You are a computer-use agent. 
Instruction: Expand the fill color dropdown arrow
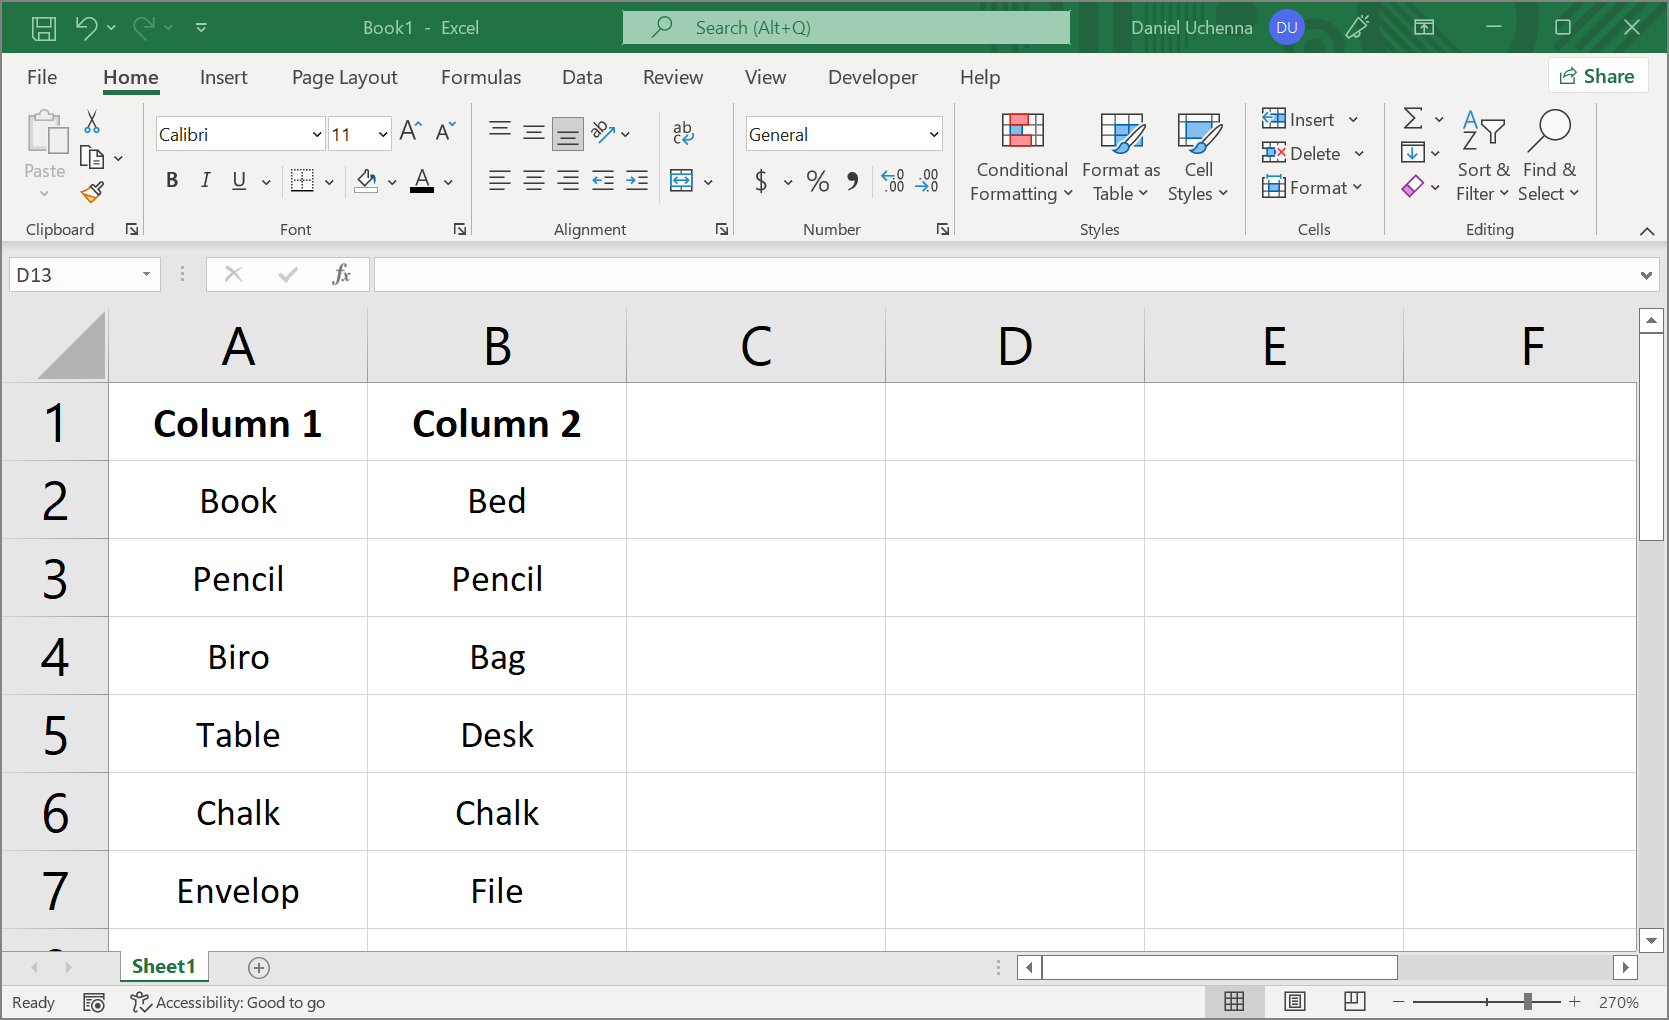[x=390, y=182]
